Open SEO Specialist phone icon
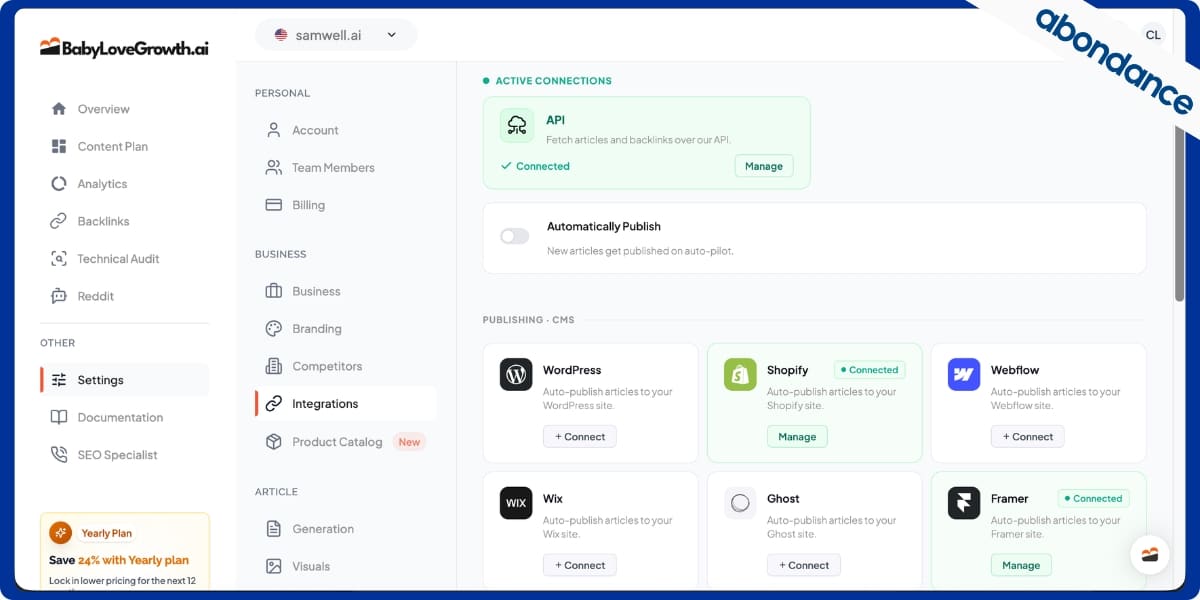Image resolution: width=1200 pixels, height=600 pixels. (x=59, y=455)
